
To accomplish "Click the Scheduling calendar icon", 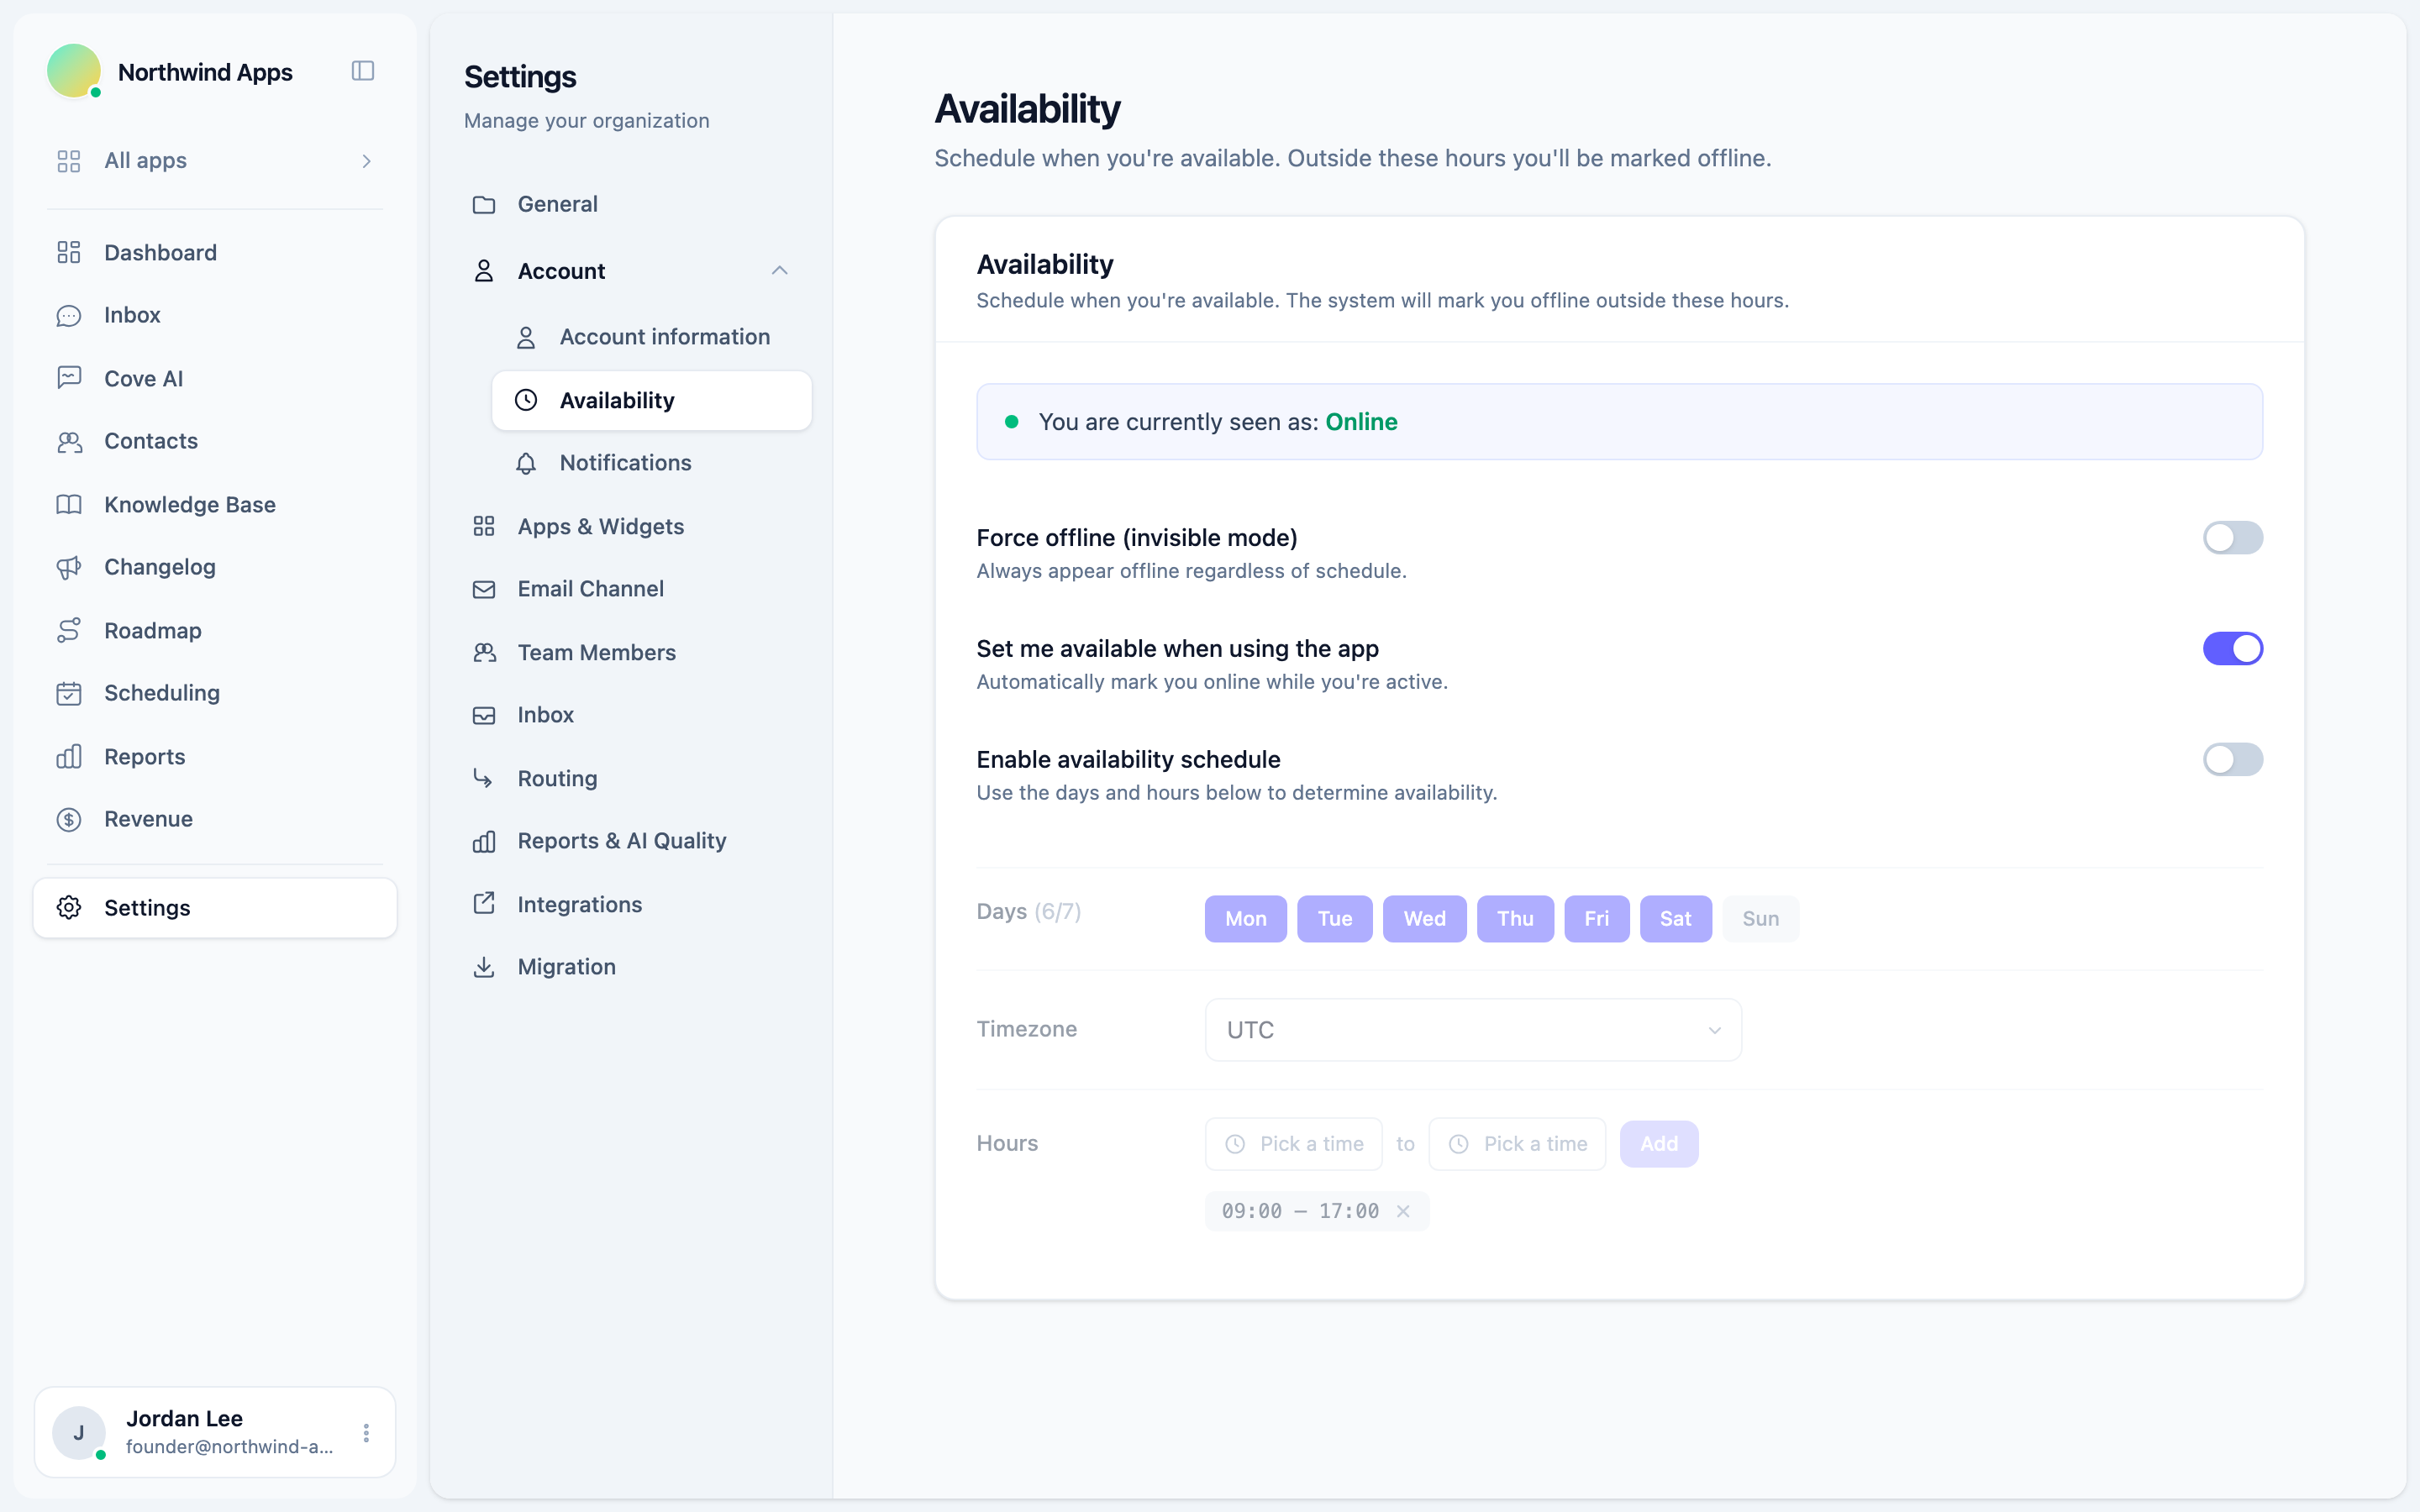I will click(69, 693).
